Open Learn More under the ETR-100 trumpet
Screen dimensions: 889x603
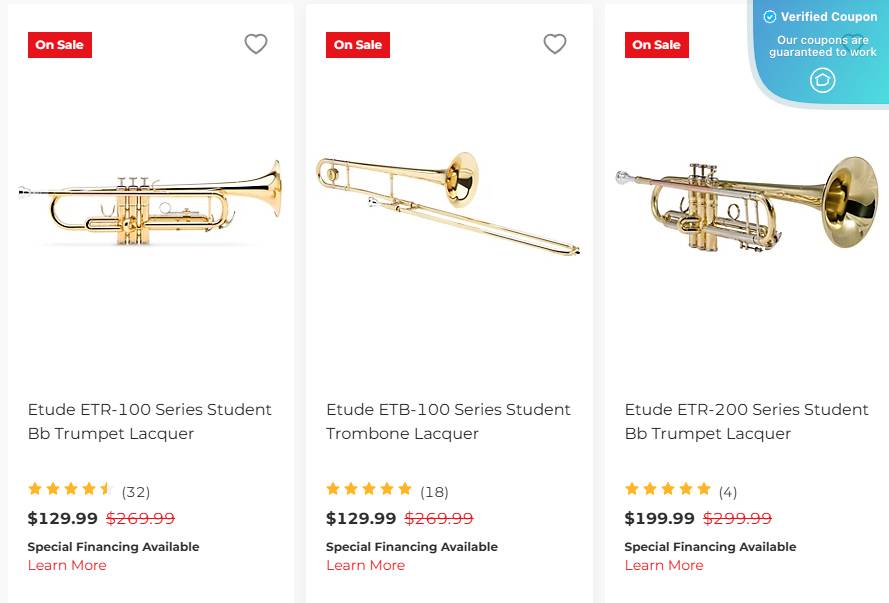(67, 565)
